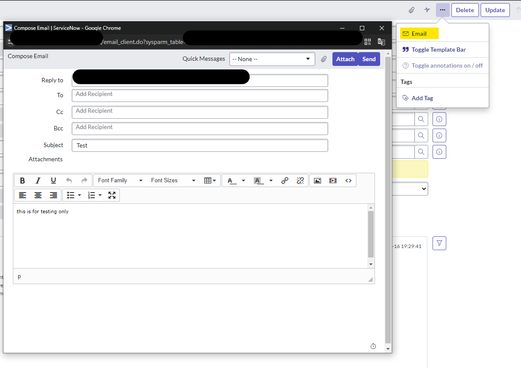521x368 pixels.
Task: Click the numbered list icon
Action: click(91, 195)
